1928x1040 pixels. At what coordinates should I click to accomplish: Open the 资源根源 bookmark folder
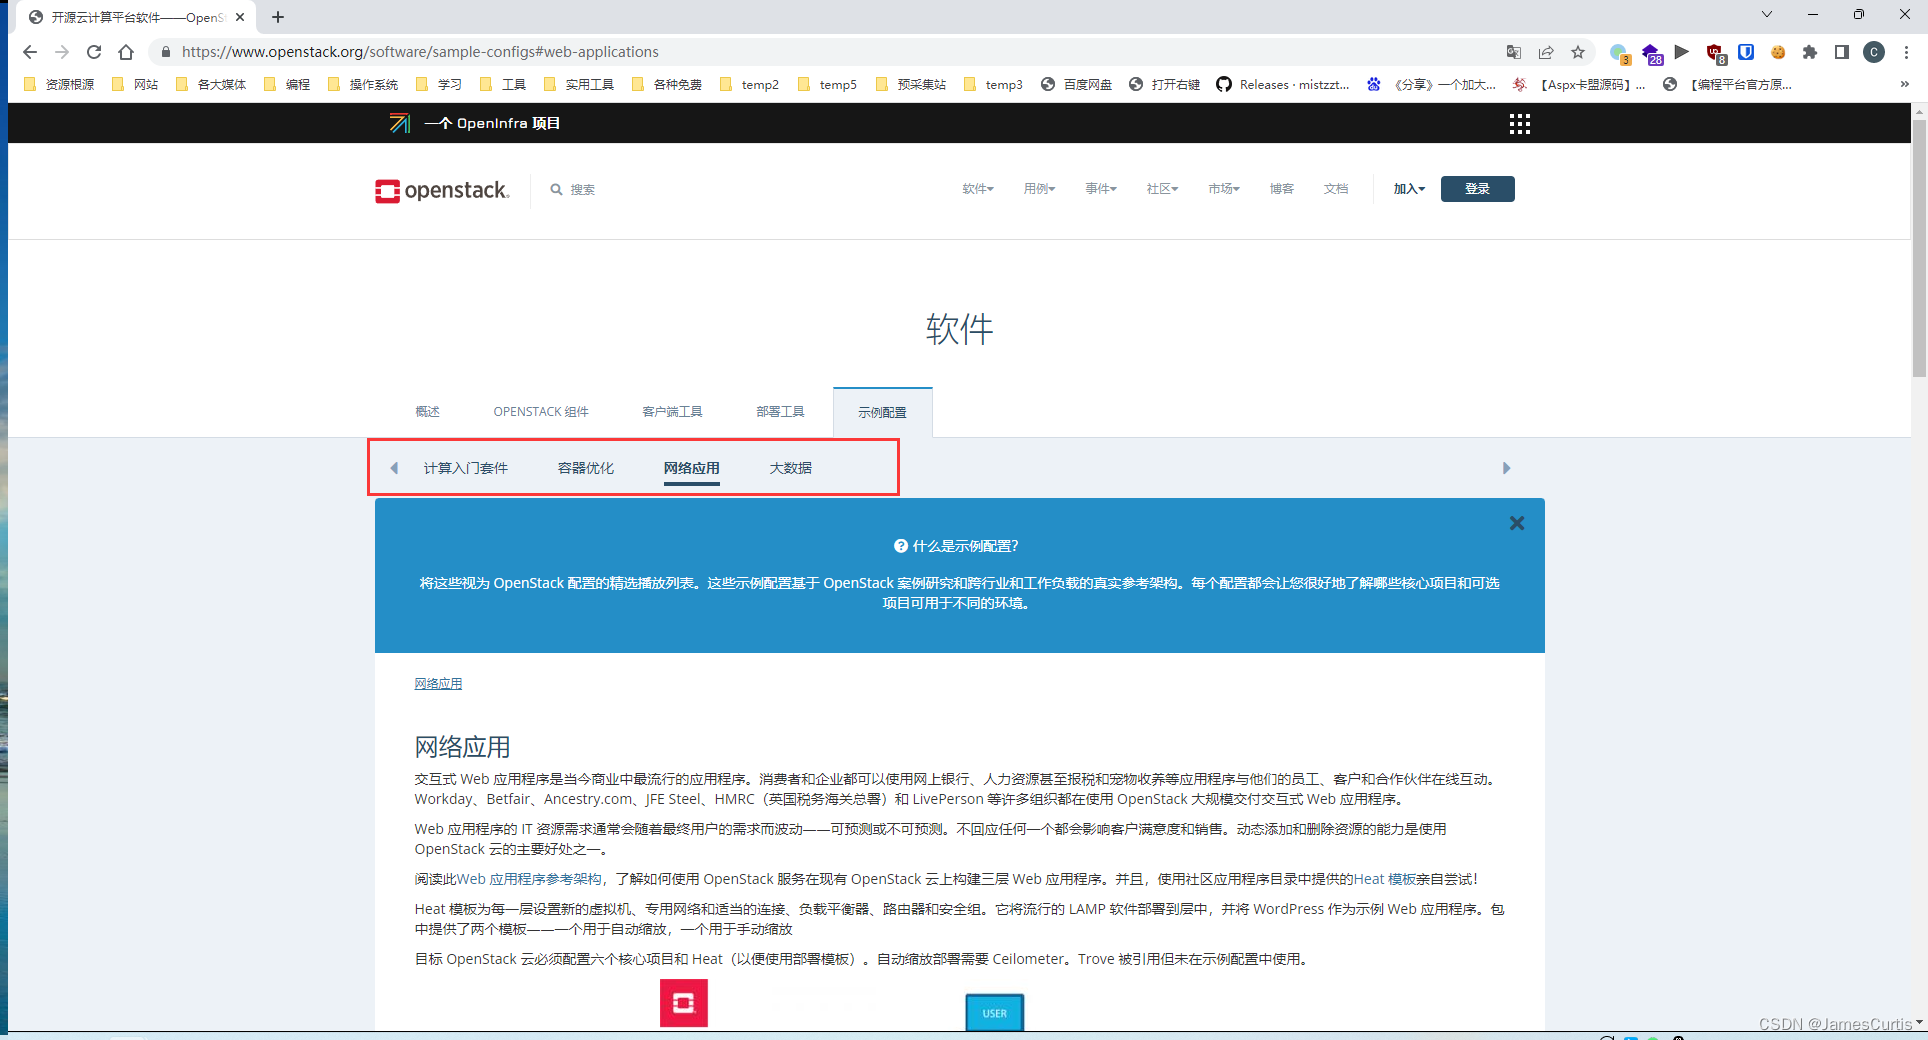tap(58, 84)
